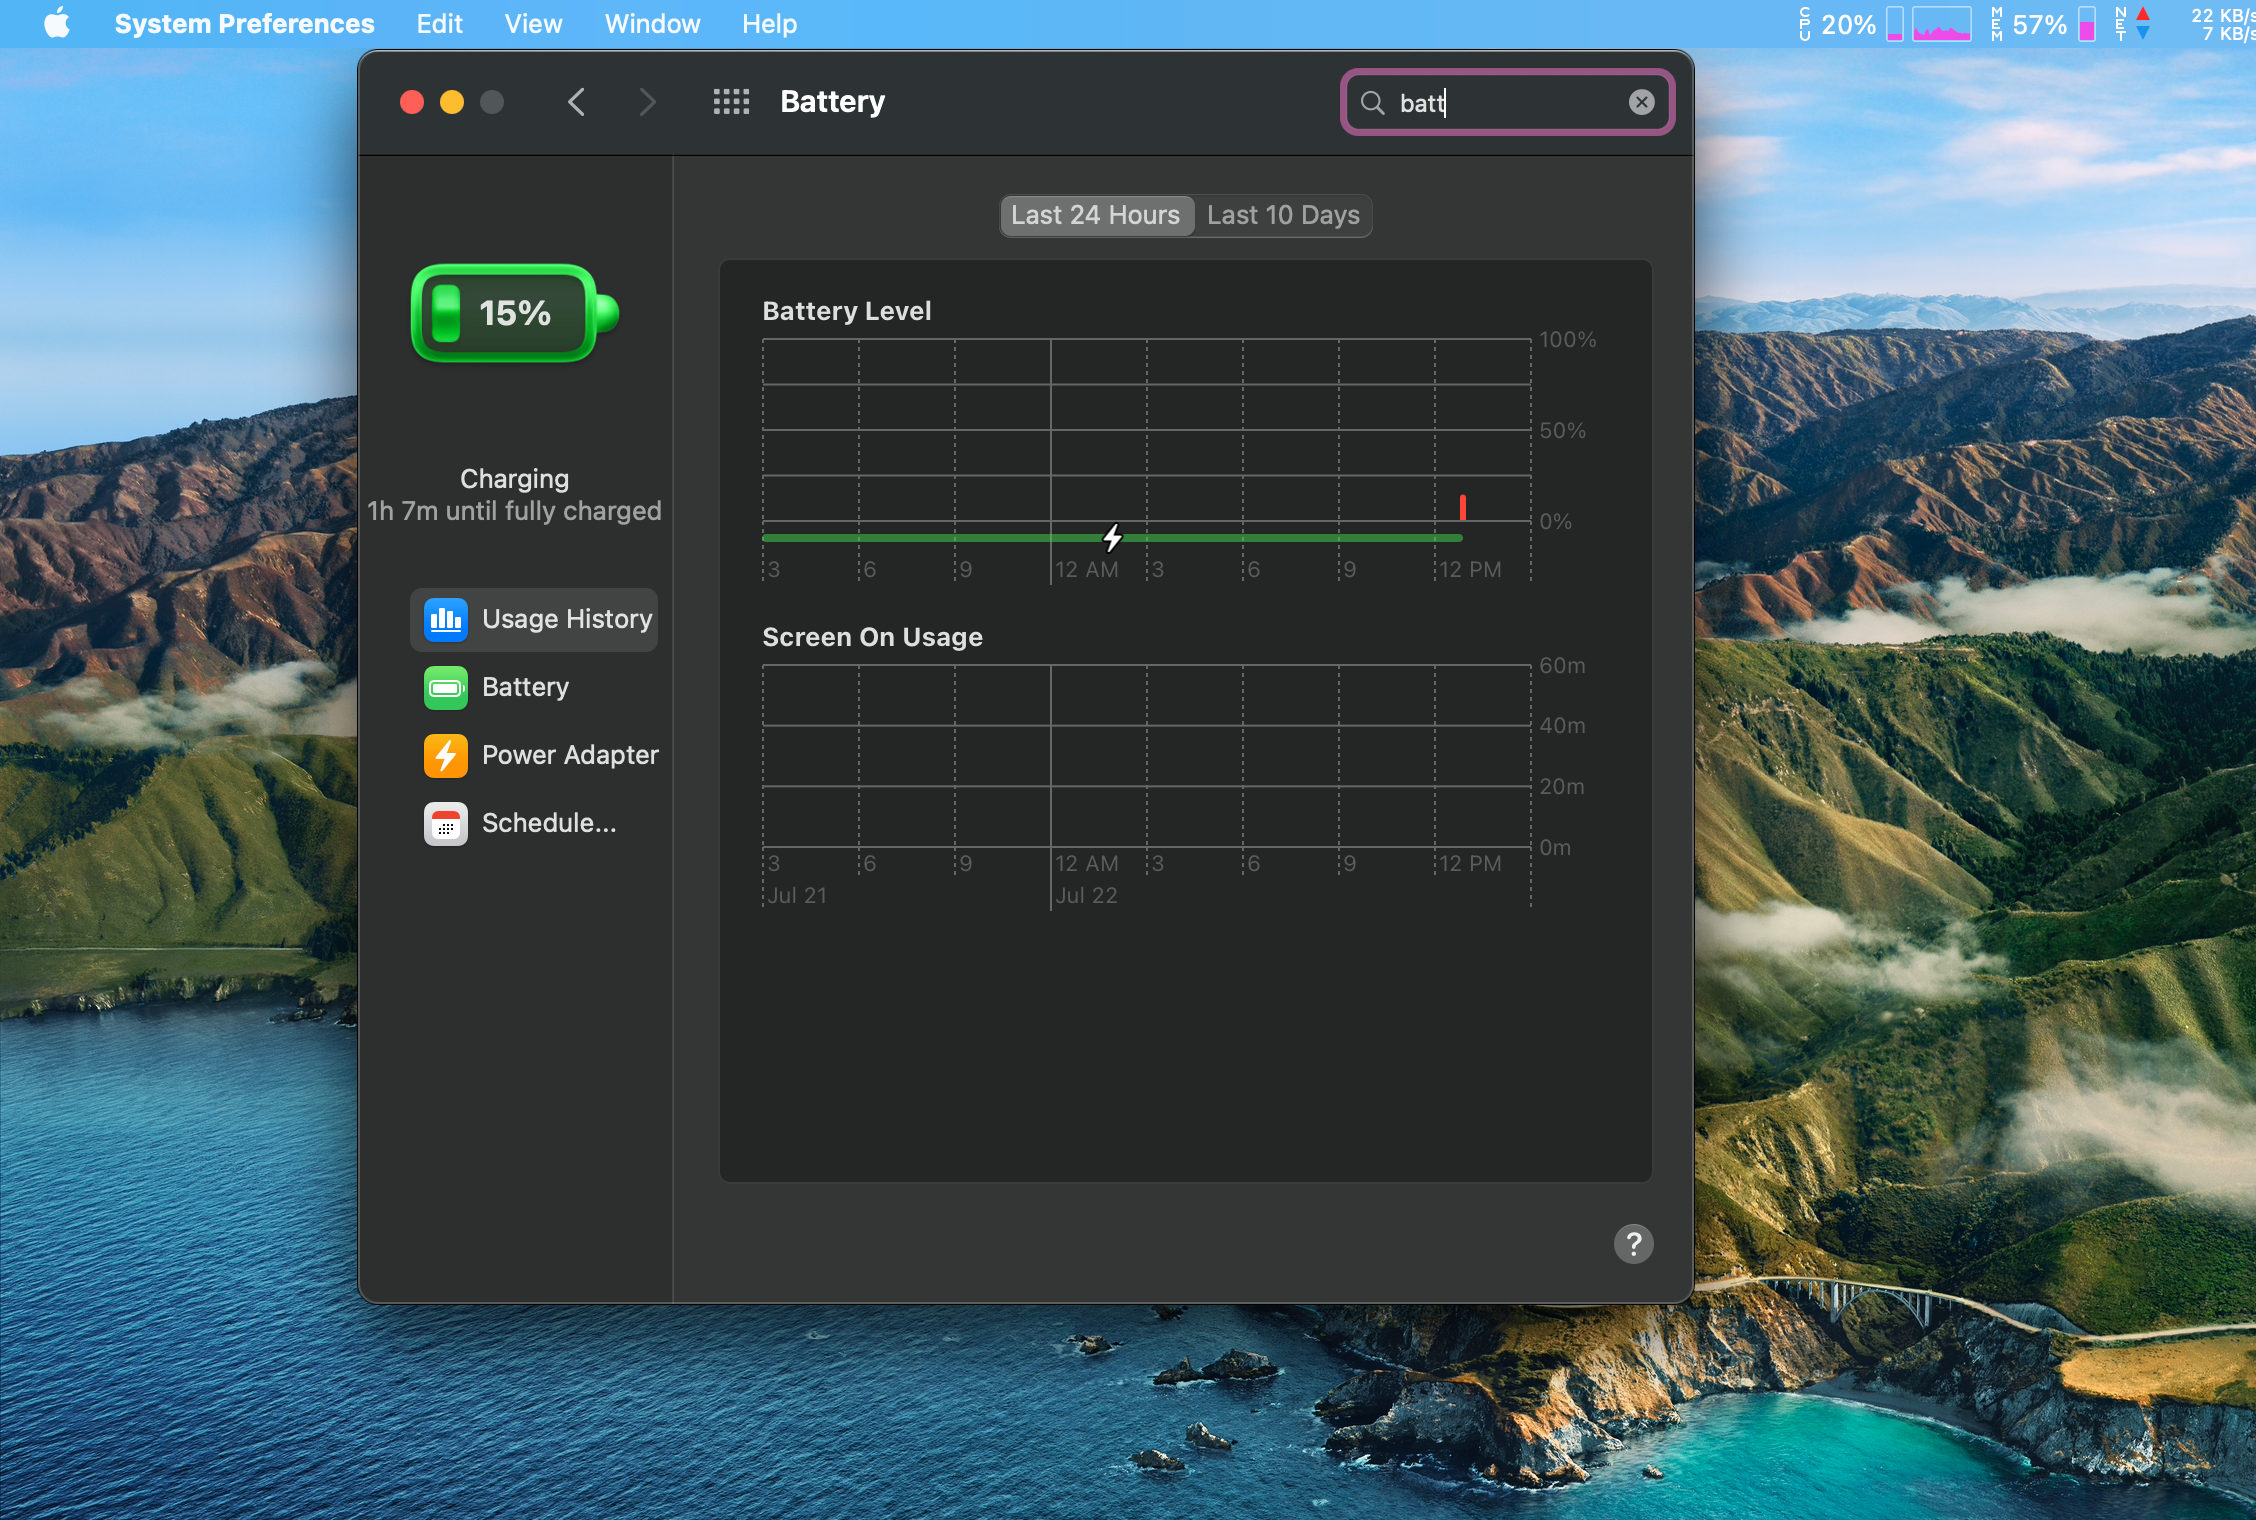Click the memory usage indicator in menu bar
Screen dimensions: 2256x1520
point(2040,23)
